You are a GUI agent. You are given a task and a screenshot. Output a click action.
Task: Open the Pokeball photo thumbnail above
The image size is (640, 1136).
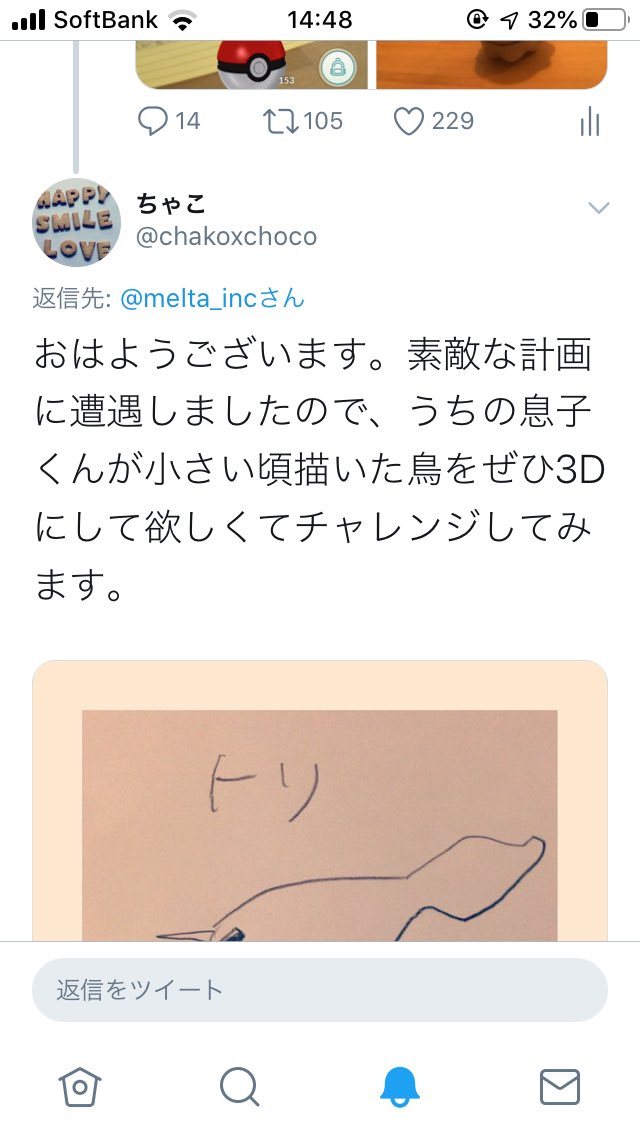[252, 64]
